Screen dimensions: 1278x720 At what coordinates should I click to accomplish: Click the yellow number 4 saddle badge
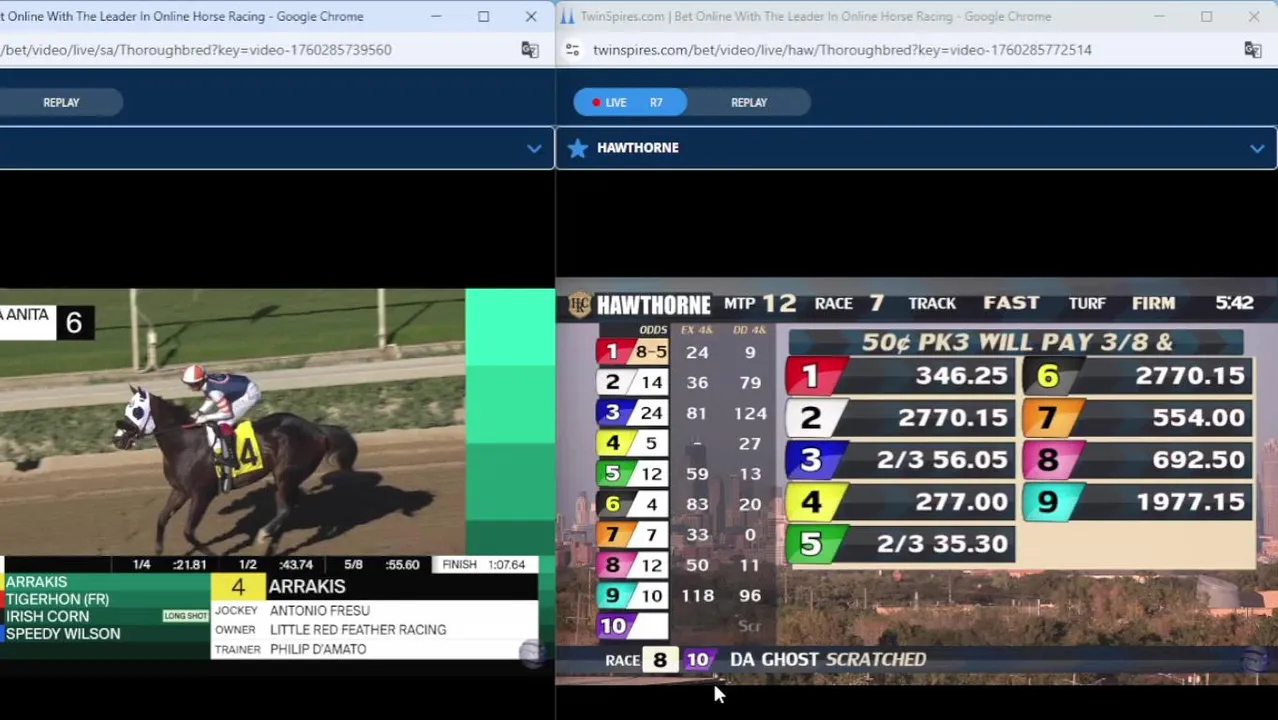[x=238, y=587]
